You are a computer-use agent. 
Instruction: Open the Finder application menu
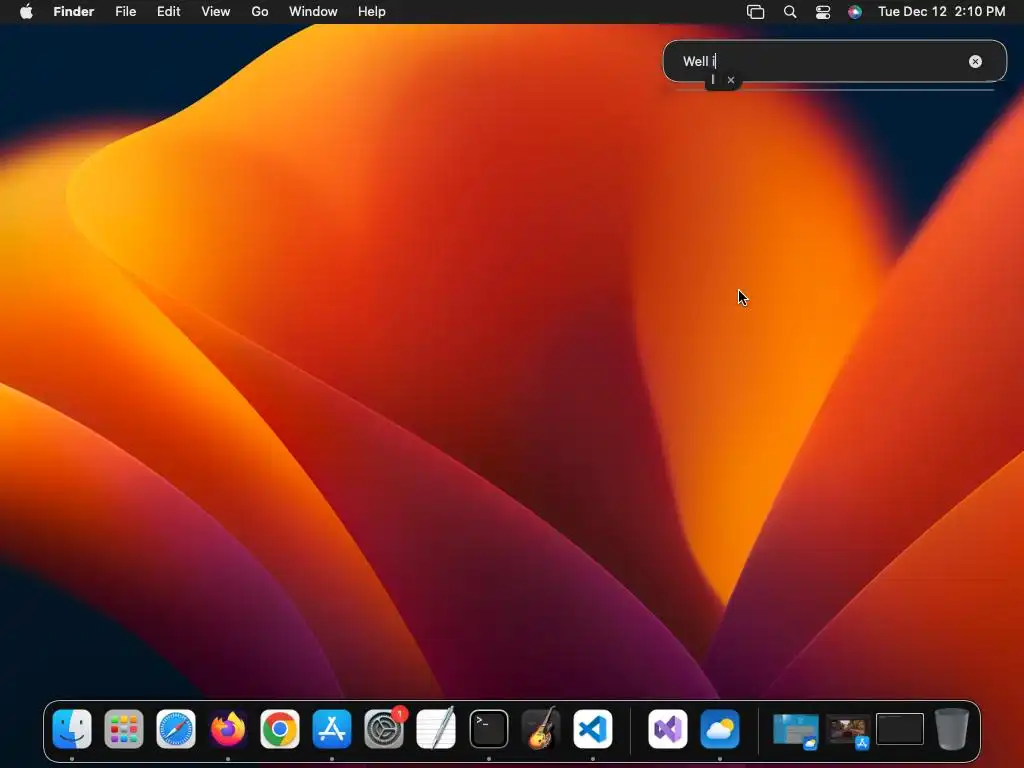tap(74, 12)
